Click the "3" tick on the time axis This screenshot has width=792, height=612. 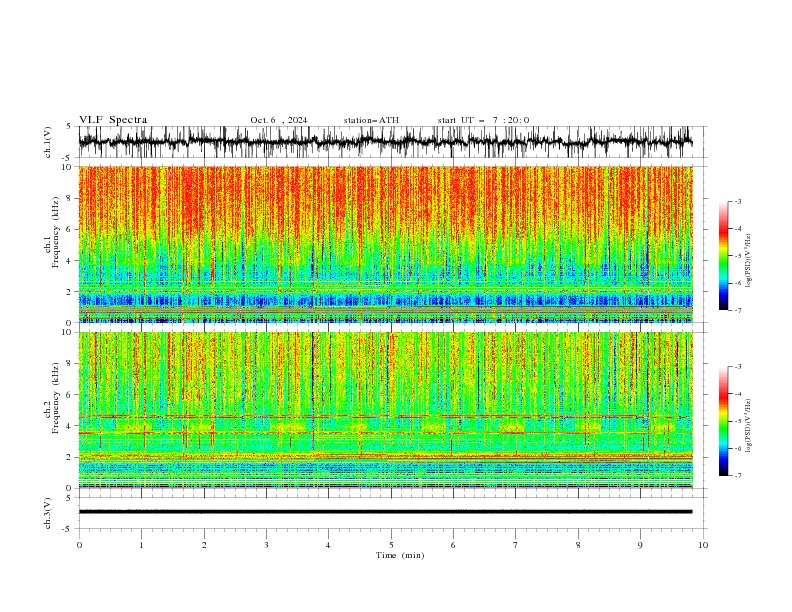tap(266, 545)
